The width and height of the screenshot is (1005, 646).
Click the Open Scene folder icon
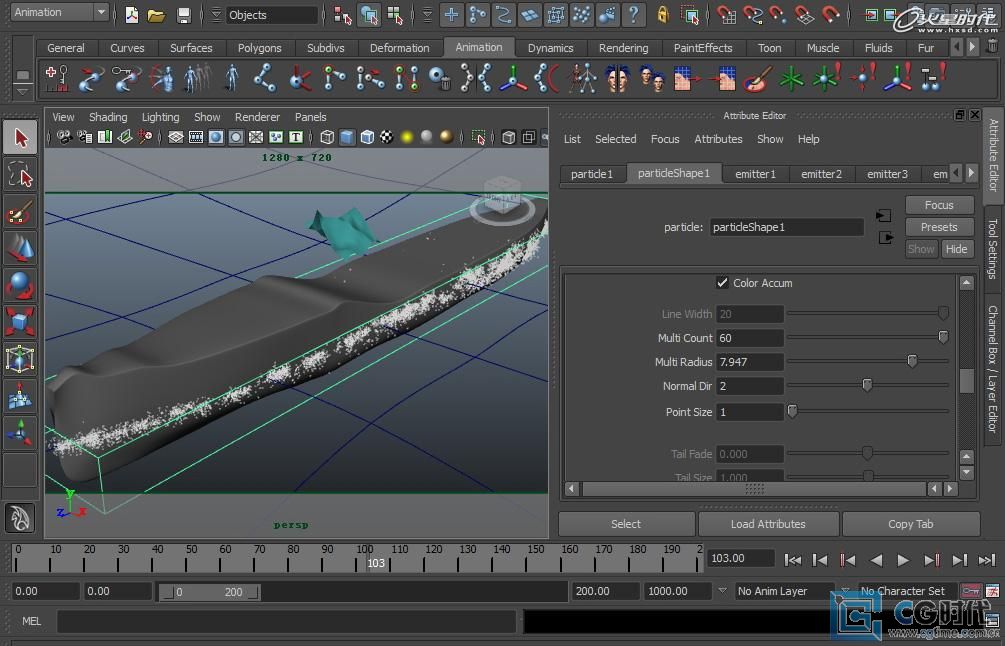pyautogui.click(x=156, y=15)
